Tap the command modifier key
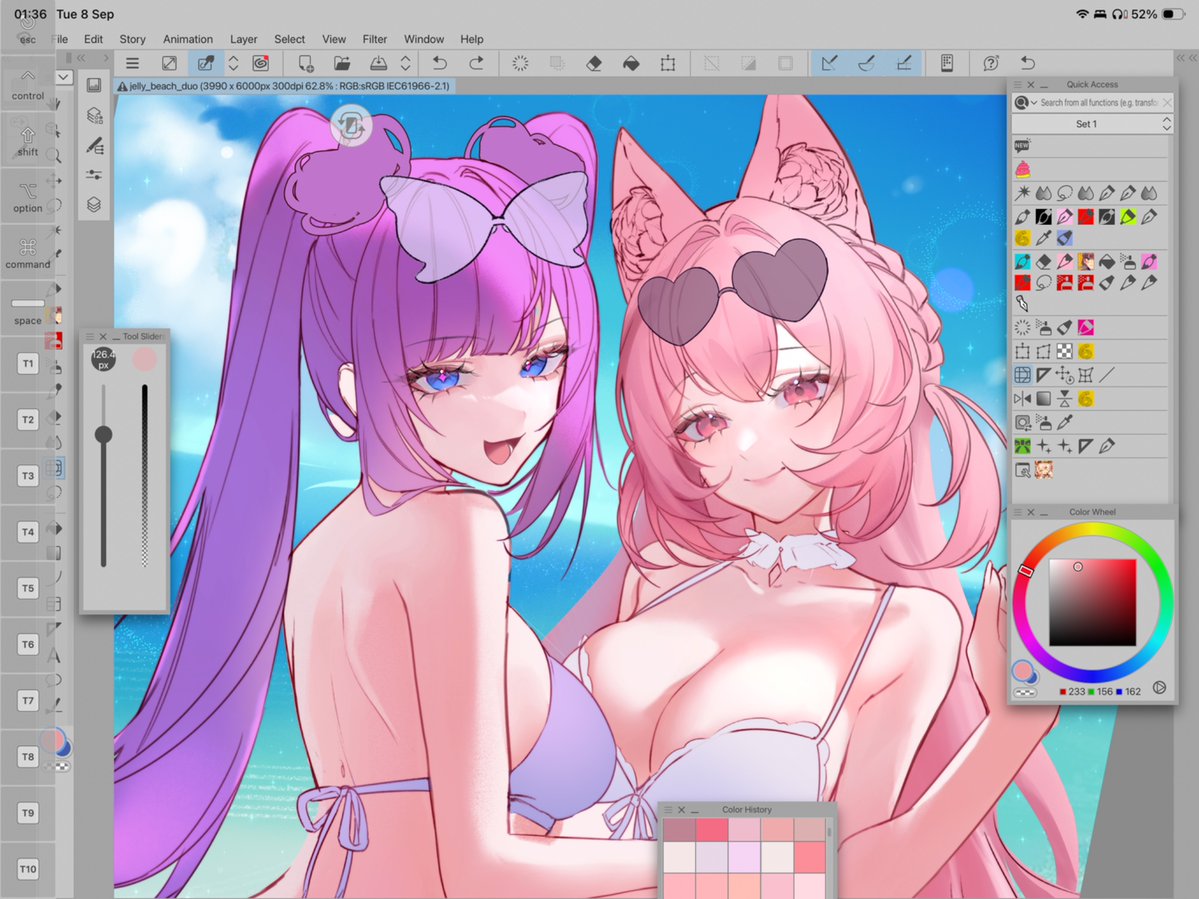 coord(28,253)
